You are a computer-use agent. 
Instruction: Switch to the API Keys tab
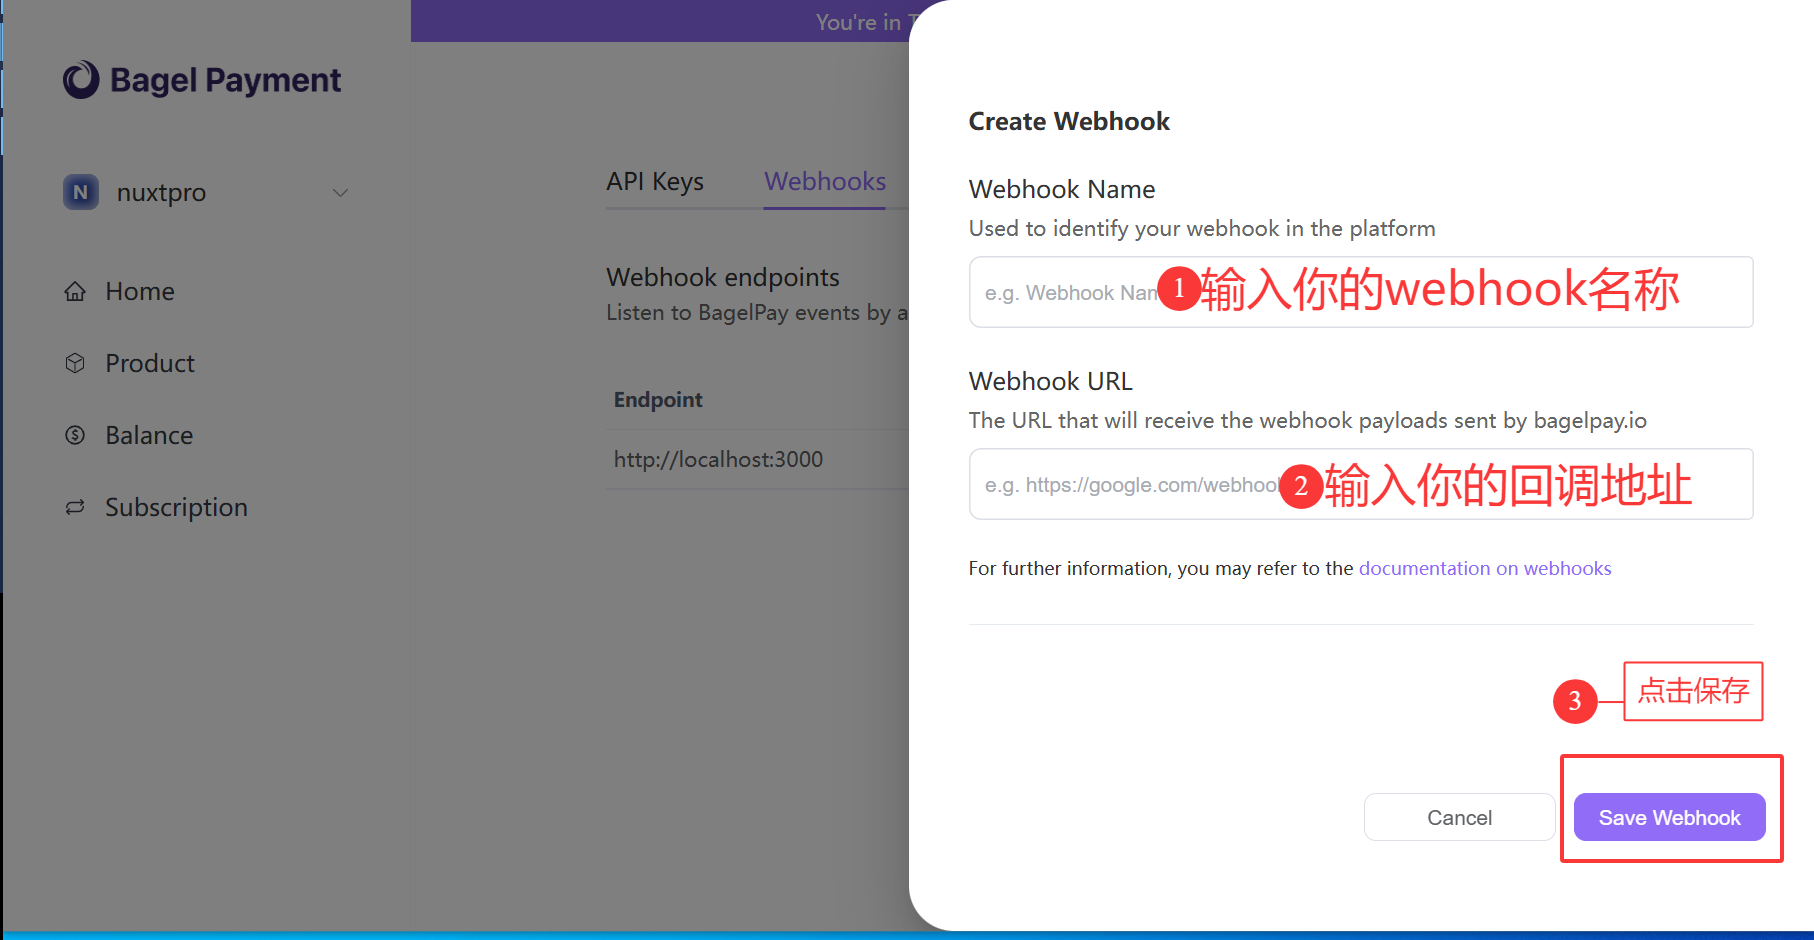[x=655, y=182]
